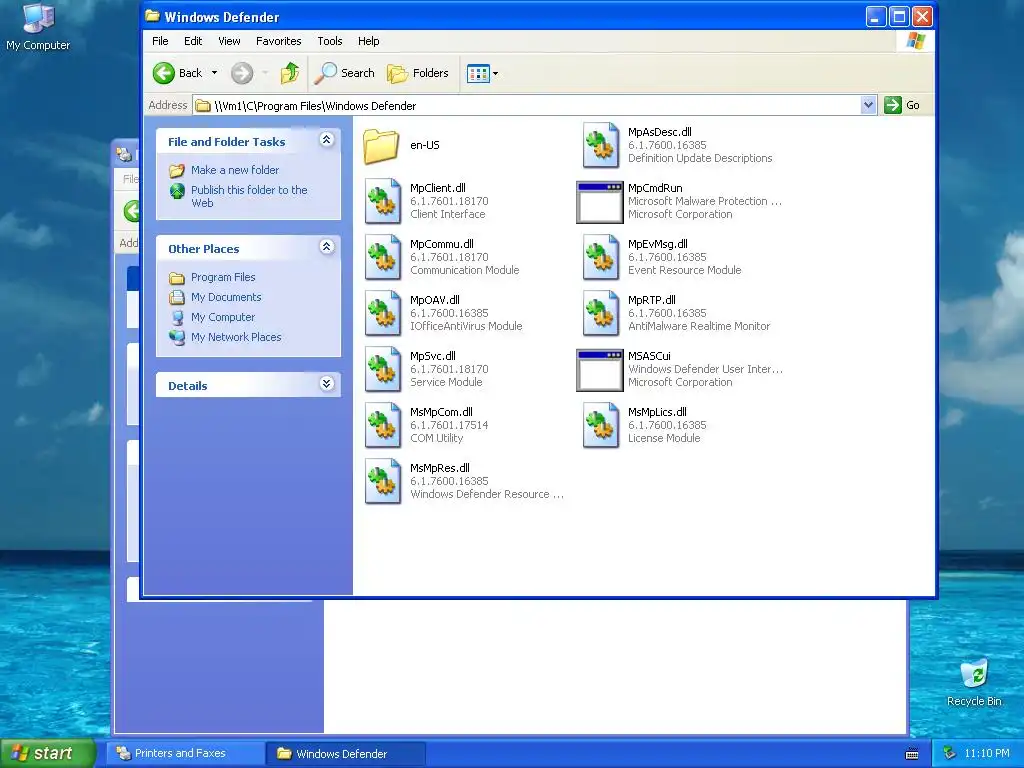Click the Forward arrow button

pyautogui.click(x=242, y=73)
